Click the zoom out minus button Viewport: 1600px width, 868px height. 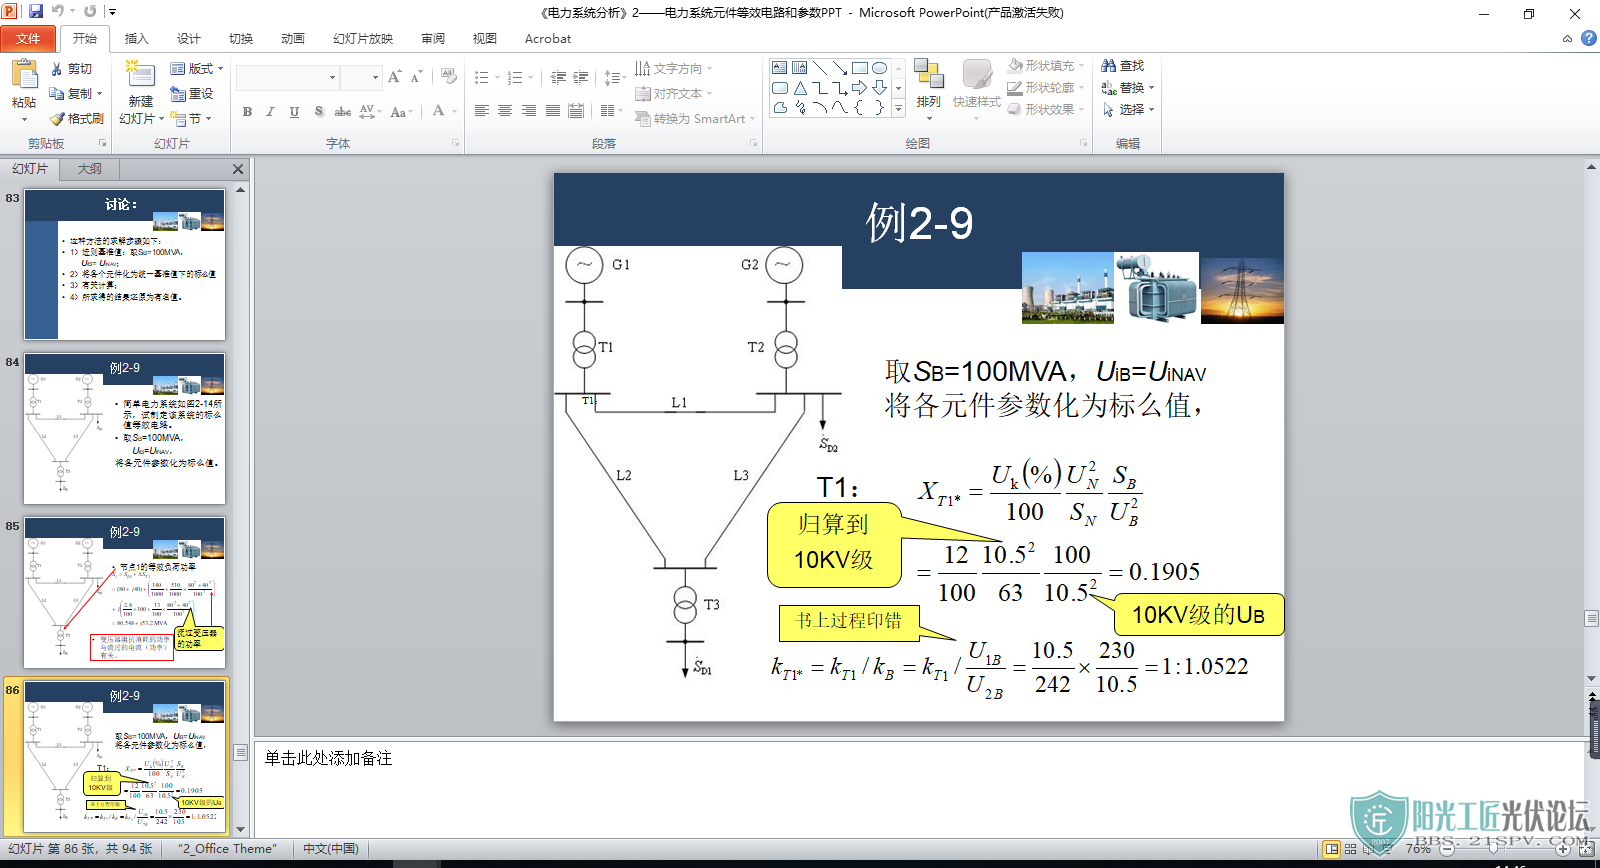(x=1446, y=849)
